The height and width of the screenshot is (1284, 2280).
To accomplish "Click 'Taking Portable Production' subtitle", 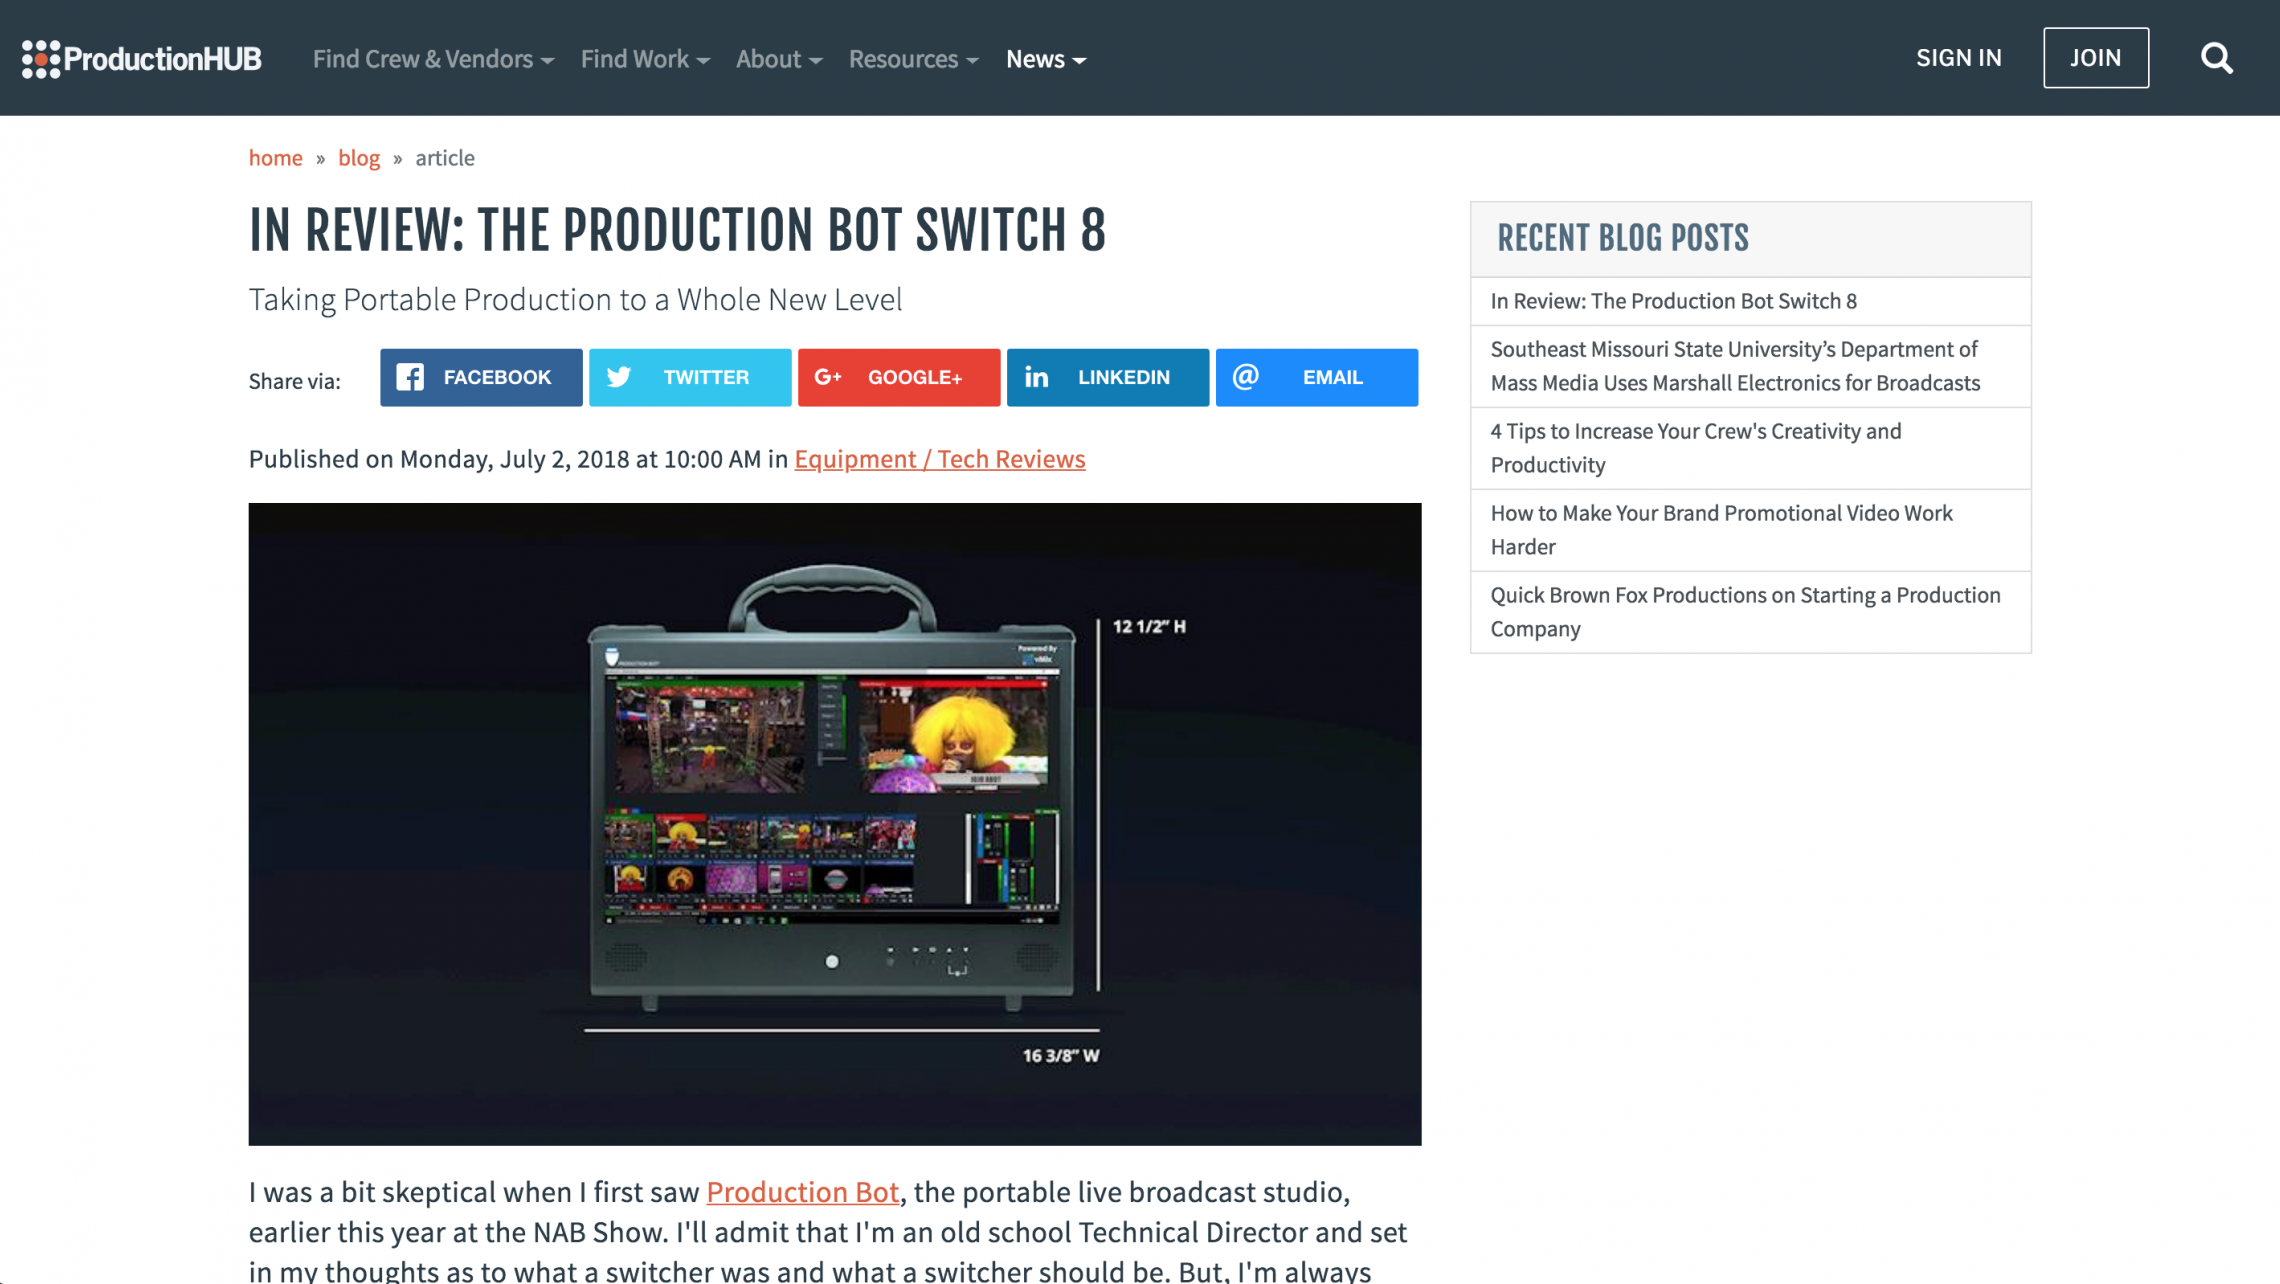I will click(x=575, y=300).
